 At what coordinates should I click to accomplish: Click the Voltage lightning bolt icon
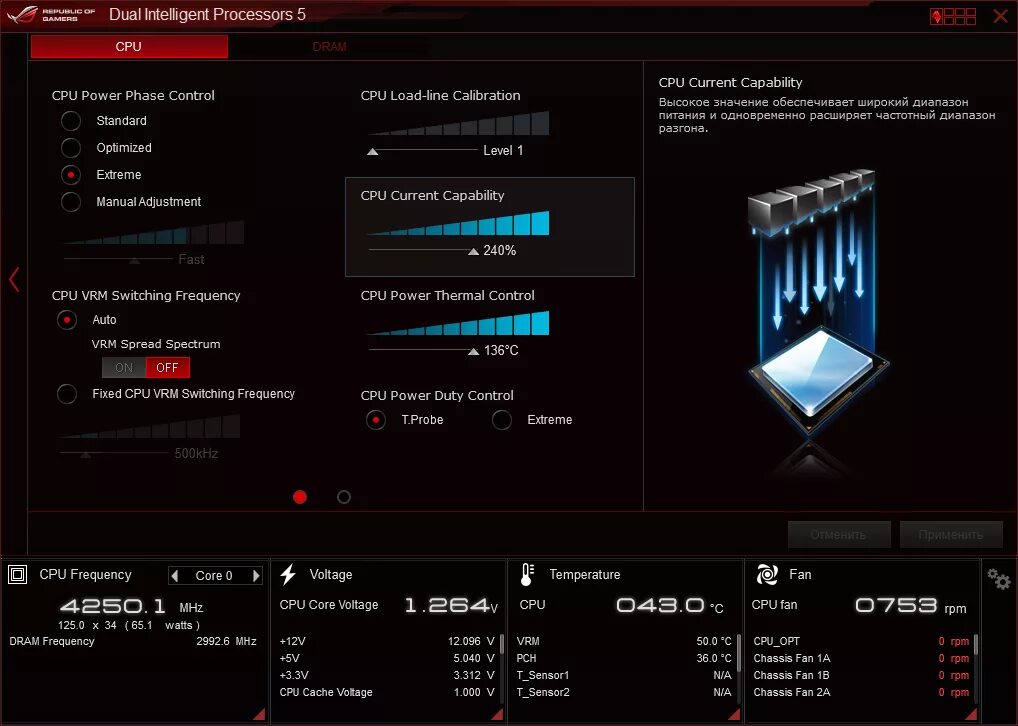[x=288, y=575]
